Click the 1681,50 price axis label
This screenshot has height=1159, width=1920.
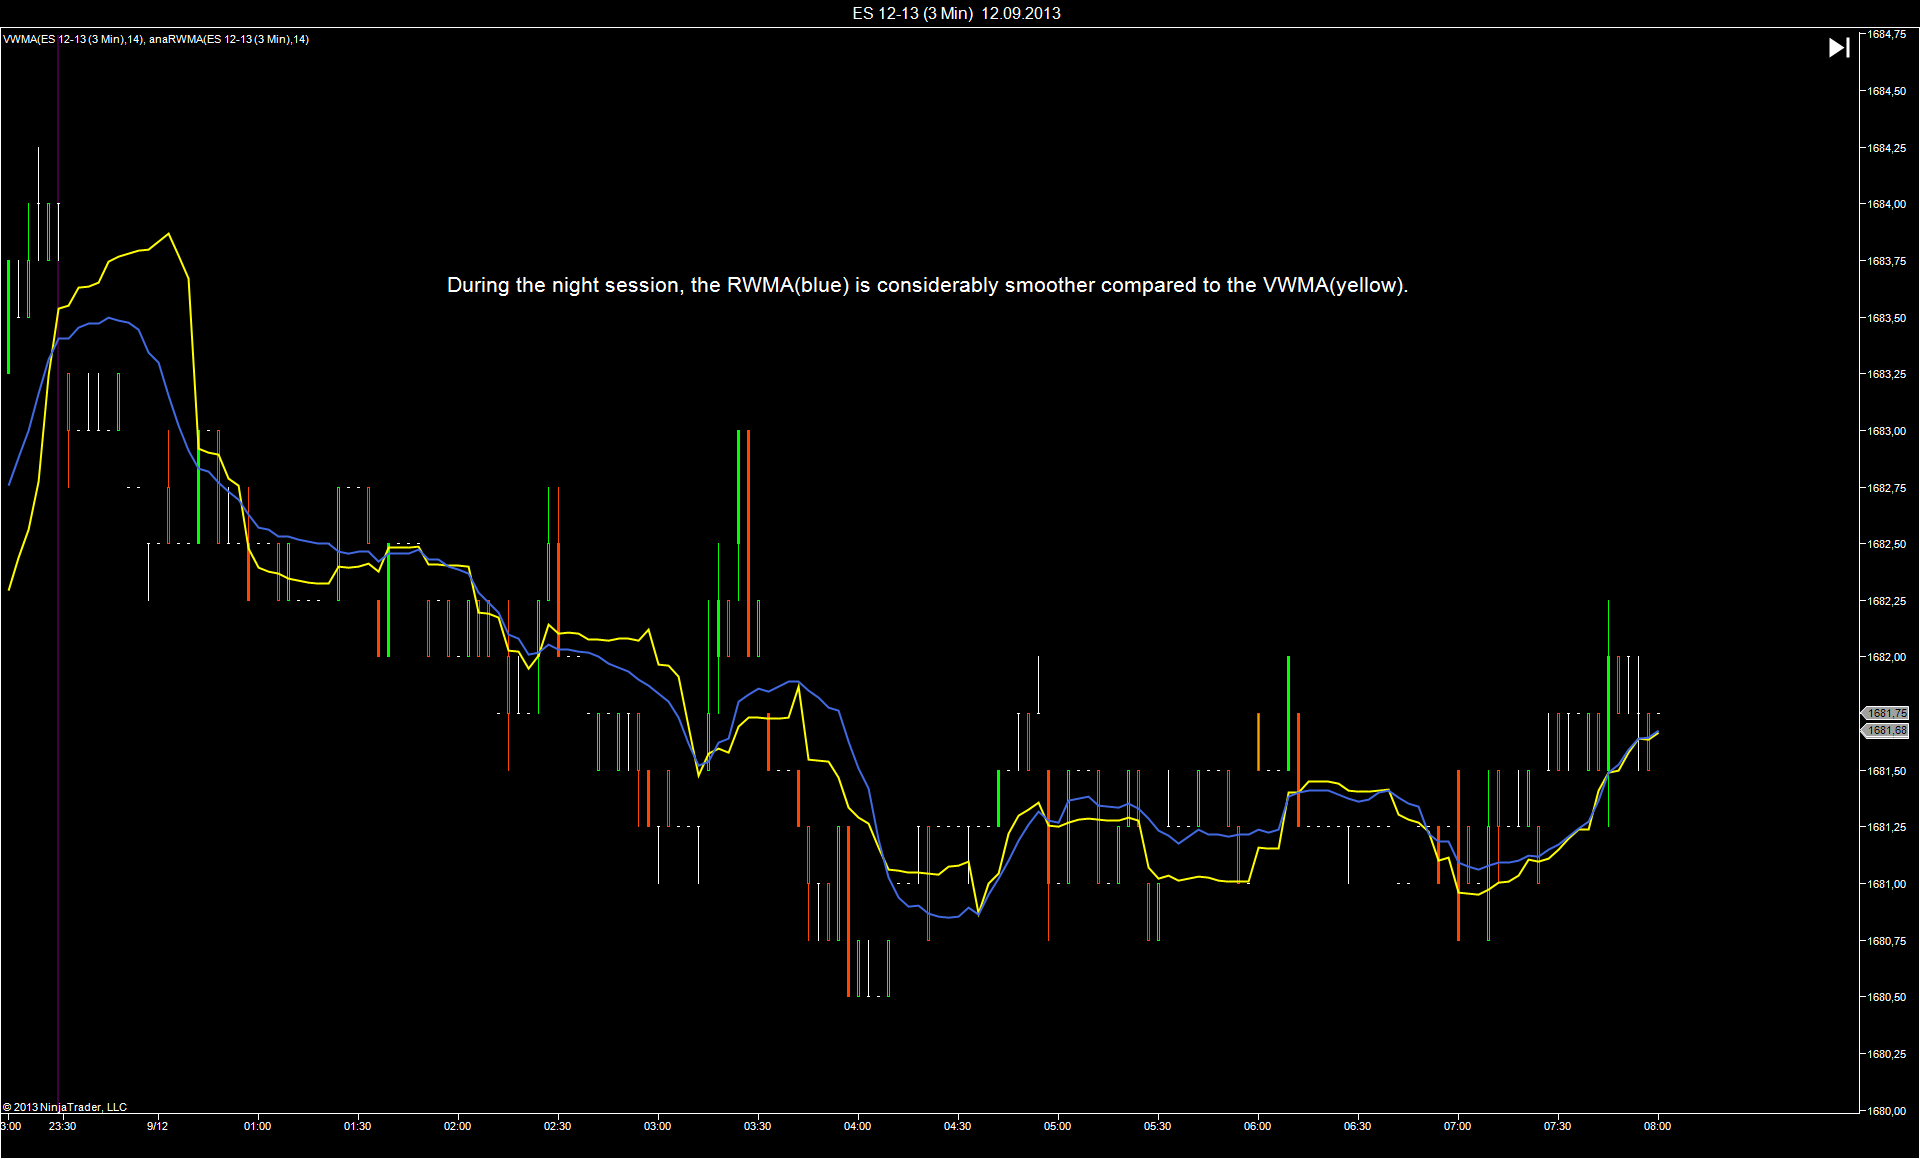coord(1887,771)
